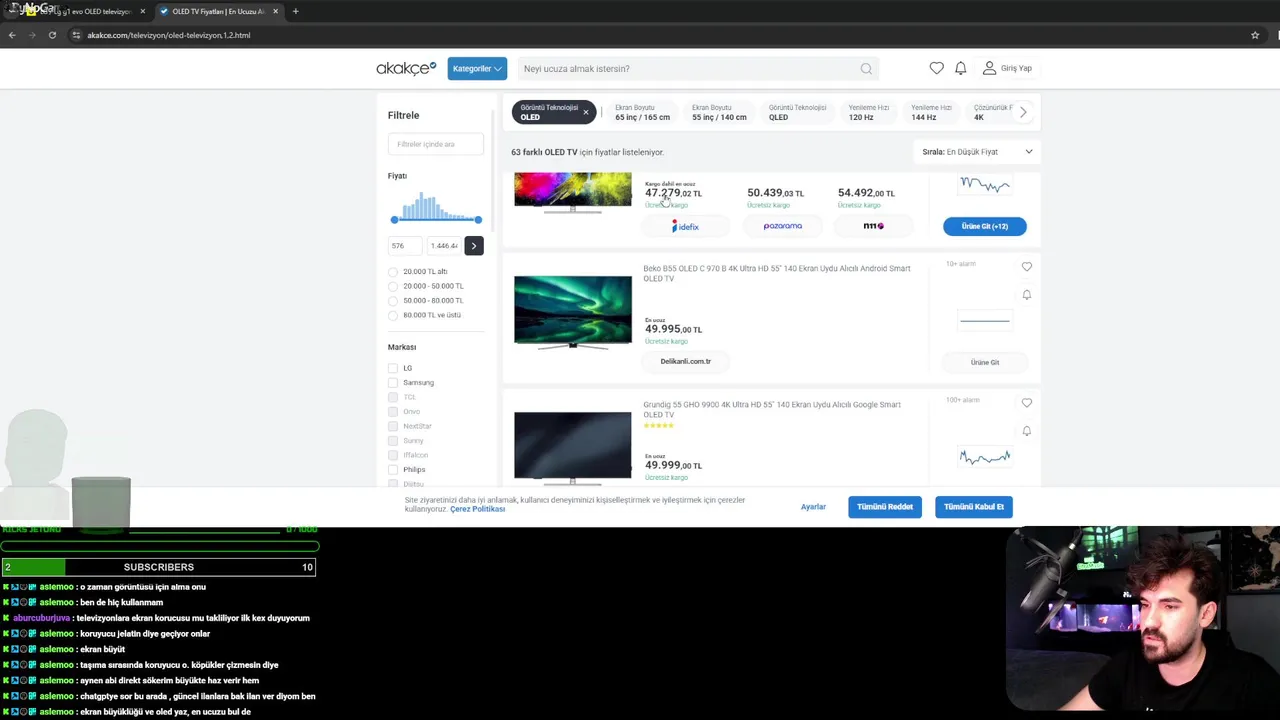The height and width of the screenshot is (720, 1280).
Task: Open Grundig 55 GHO 9900 product title
Action: pos(772,409)
